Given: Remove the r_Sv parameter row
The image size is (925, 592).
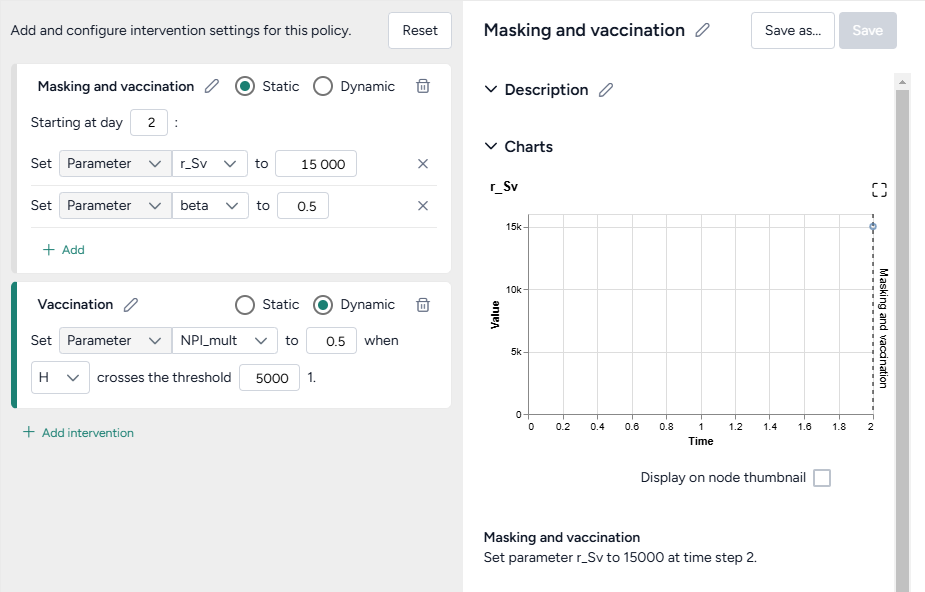Looking at the screenshot, I should [423, 164].
